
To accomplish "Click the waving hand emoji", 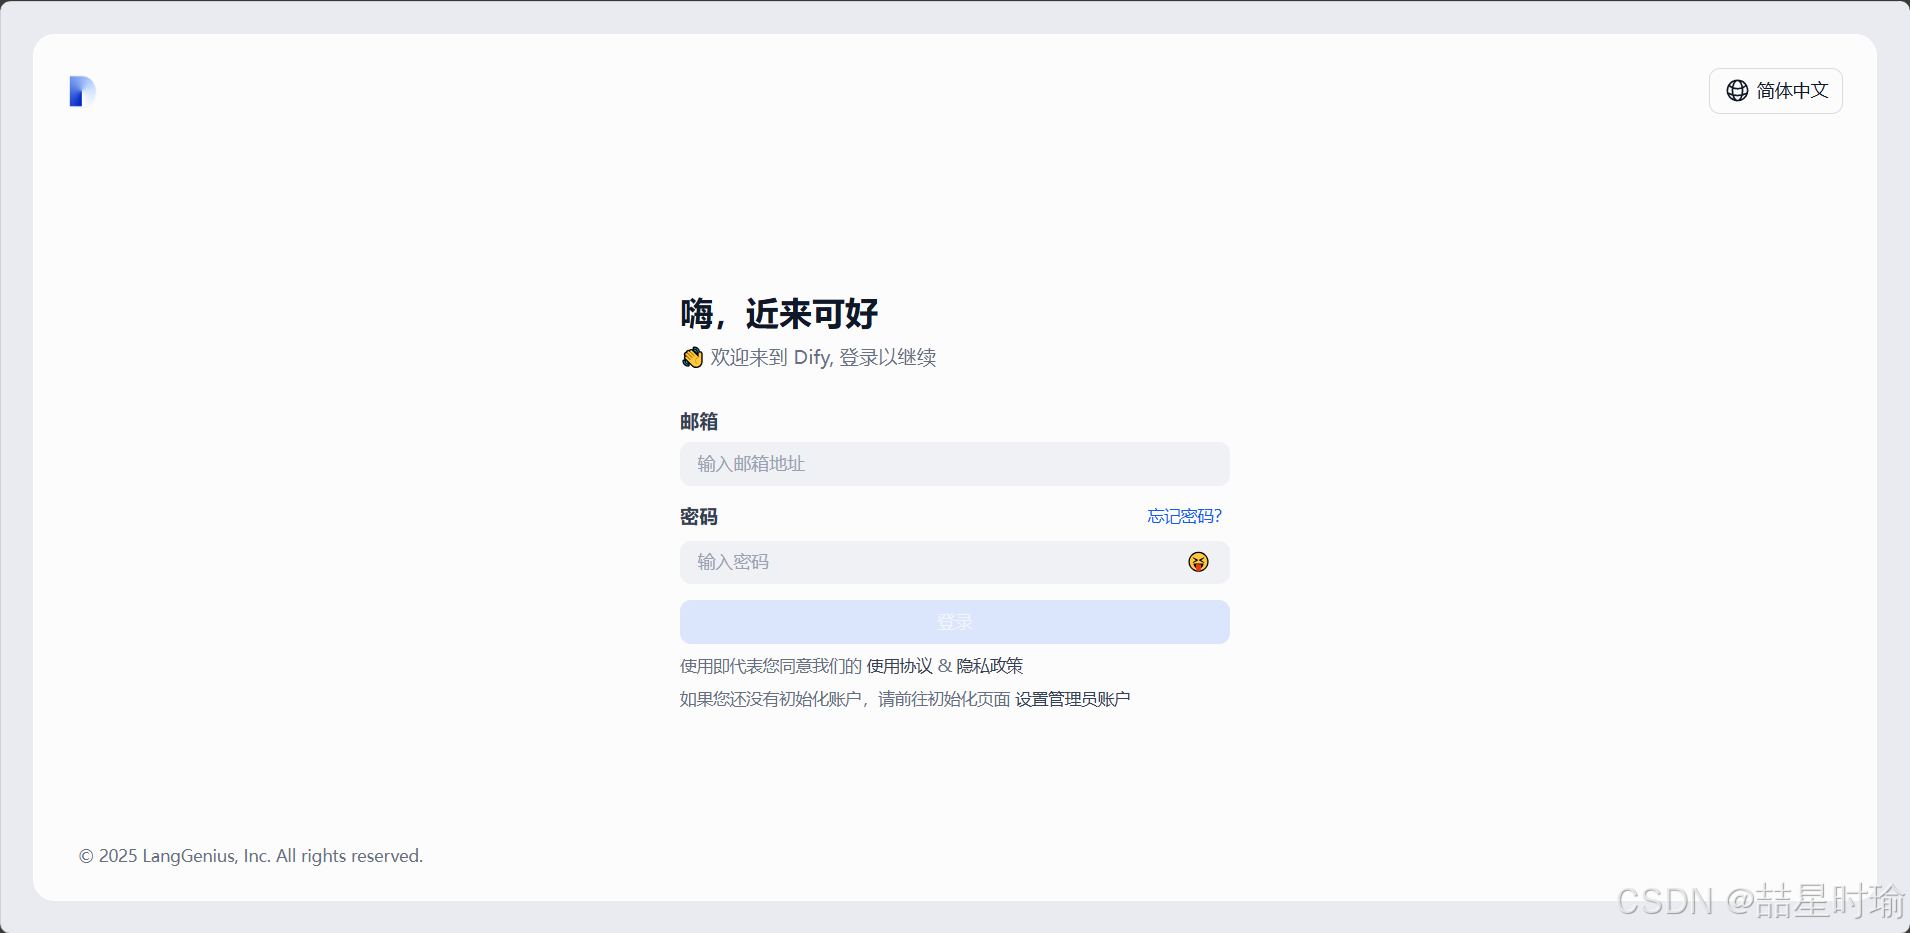I will (692, 357).
